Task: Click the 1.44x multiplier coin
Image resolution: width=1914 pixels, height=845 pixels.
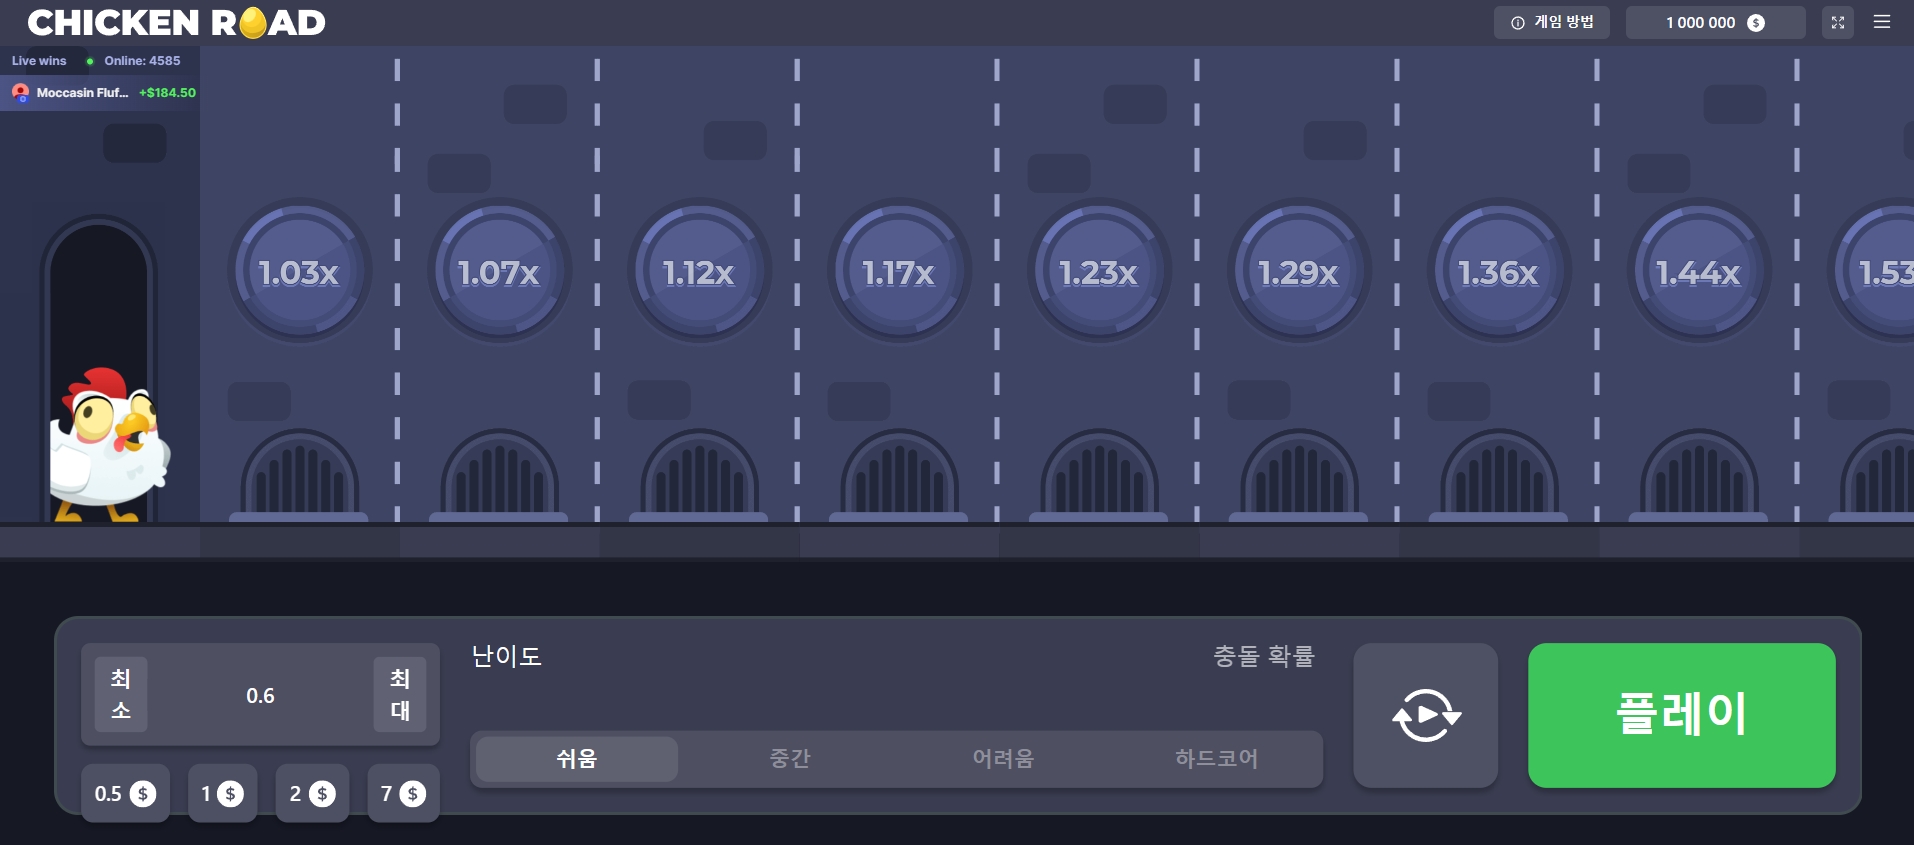Action: (x=1699, y=272)
